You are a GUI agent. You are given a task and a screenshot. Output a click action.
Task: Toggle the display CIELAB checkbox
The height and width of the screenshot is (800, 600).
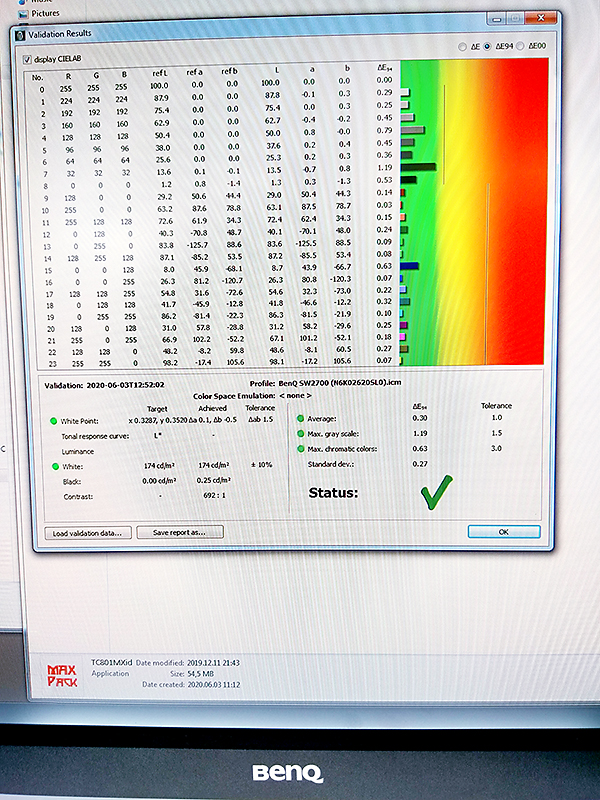27,60
